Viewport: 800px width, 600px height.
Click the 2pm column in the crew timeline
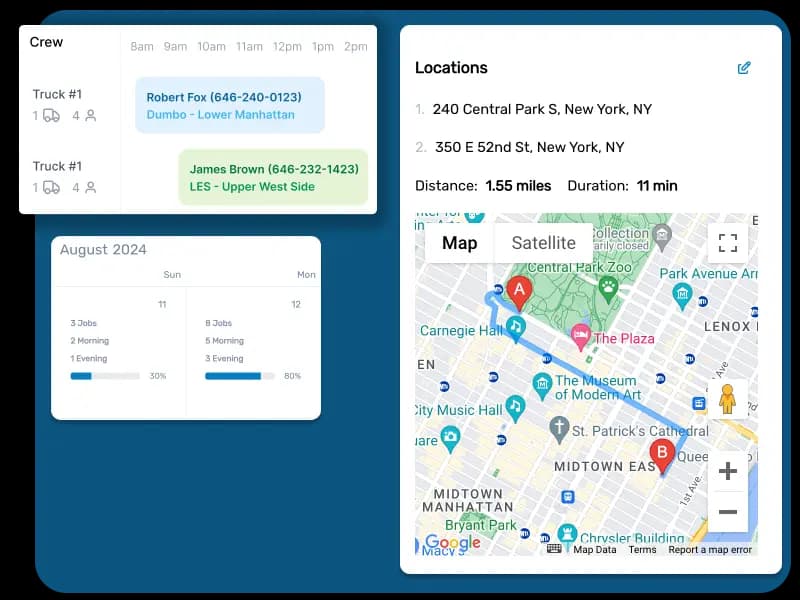(x=356, y=46)
